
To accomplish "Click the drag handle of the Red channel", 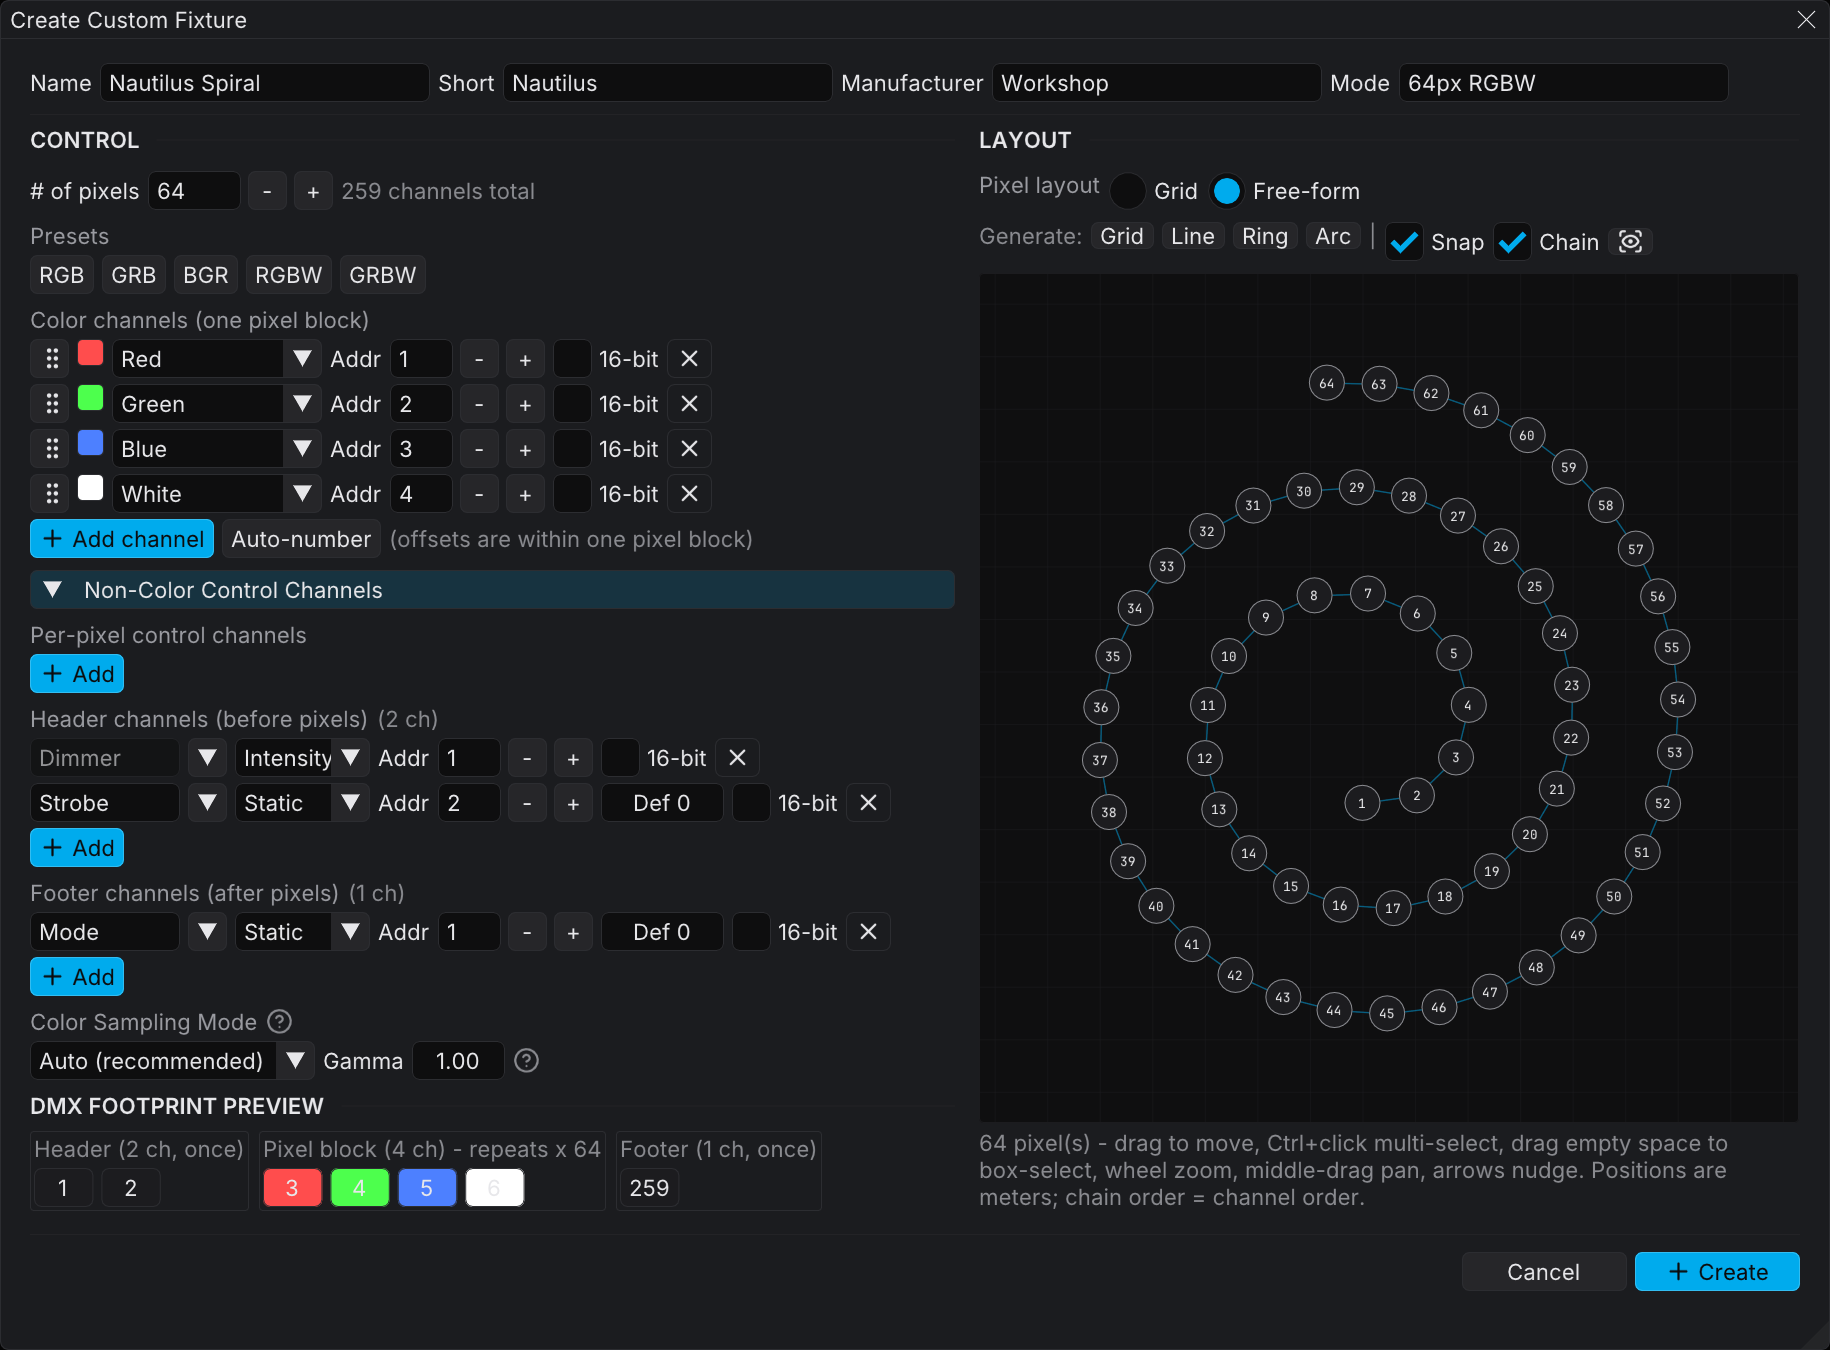I will pos(52,359).
